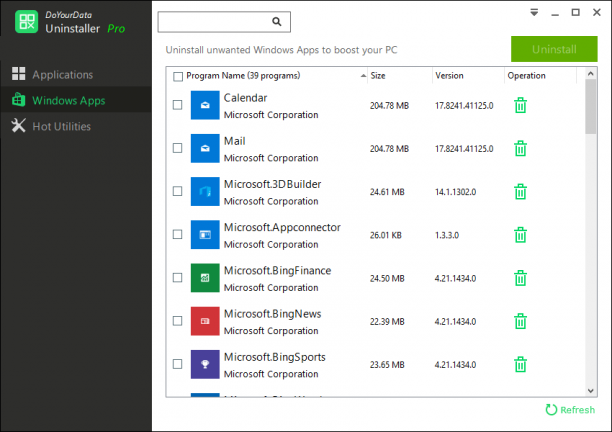
Task: Click the Microsoft.BingFinance name
Action: click(278, 270)
